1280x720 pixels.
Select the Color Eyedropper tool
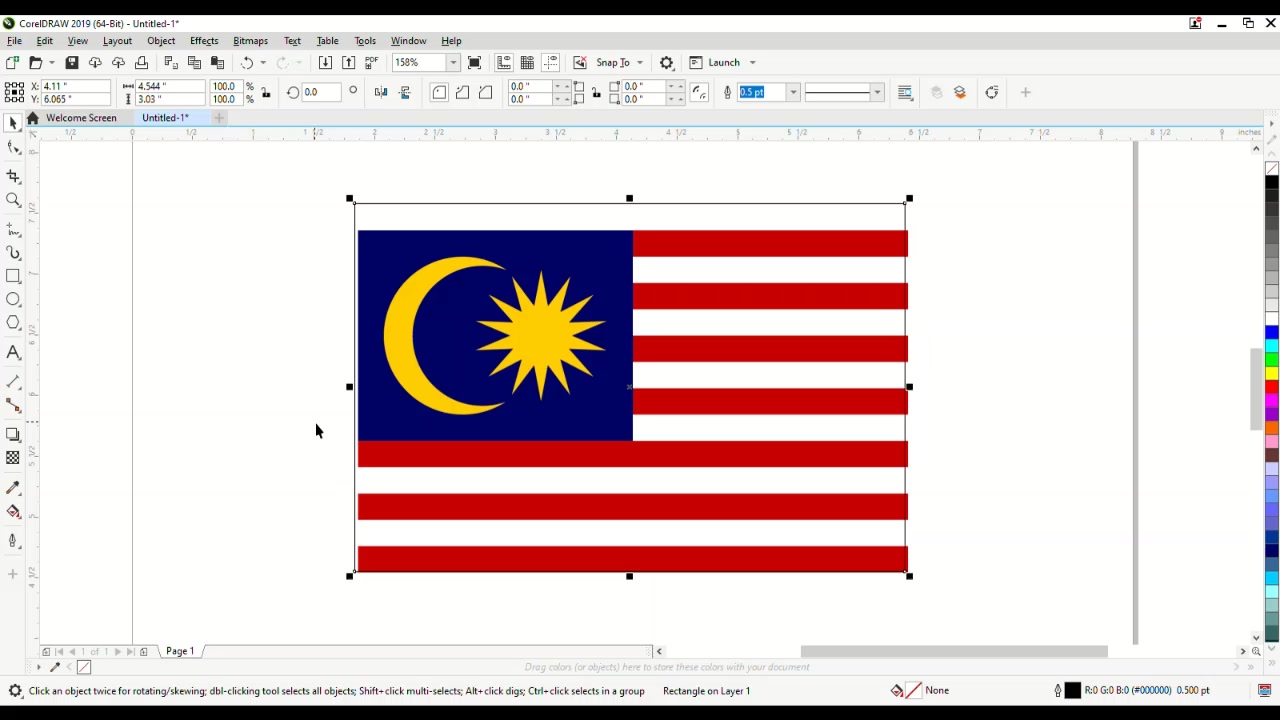tap(13, 488)
